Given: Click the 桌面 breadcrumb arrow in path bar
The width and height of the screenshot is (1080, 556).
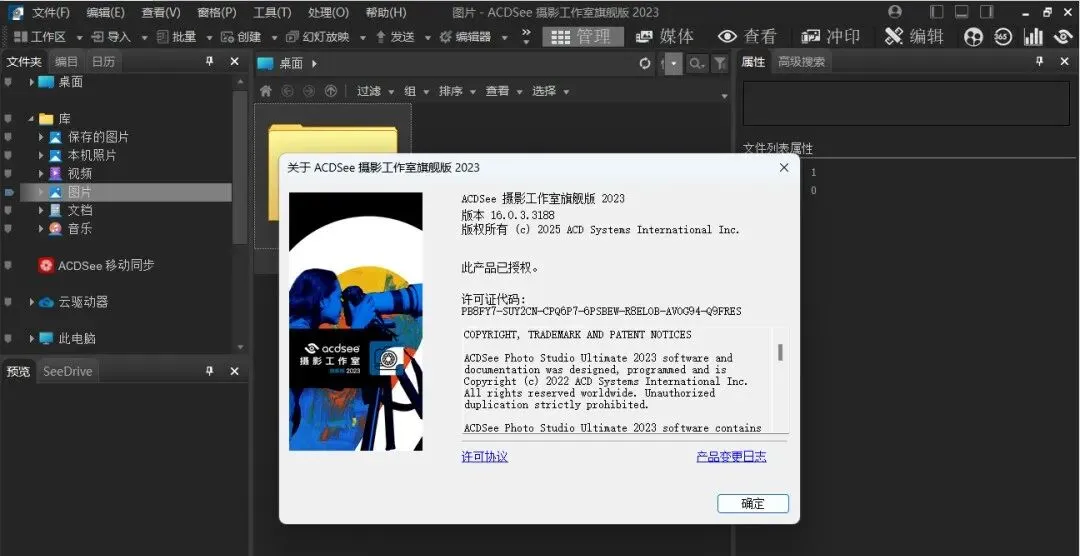Looking at the screenshot, I should click(x=314, y=63).
